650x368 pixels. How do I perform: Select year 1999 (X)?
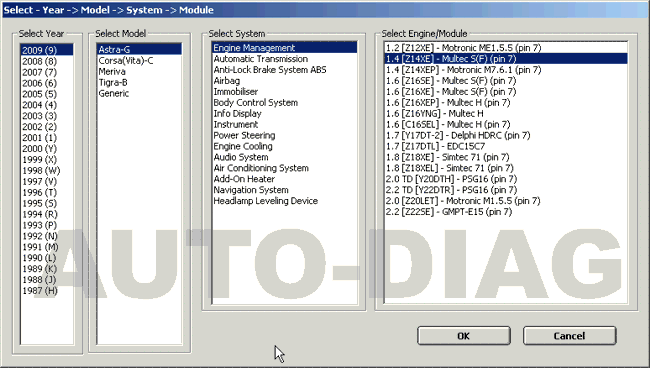(x=47, y=159)
